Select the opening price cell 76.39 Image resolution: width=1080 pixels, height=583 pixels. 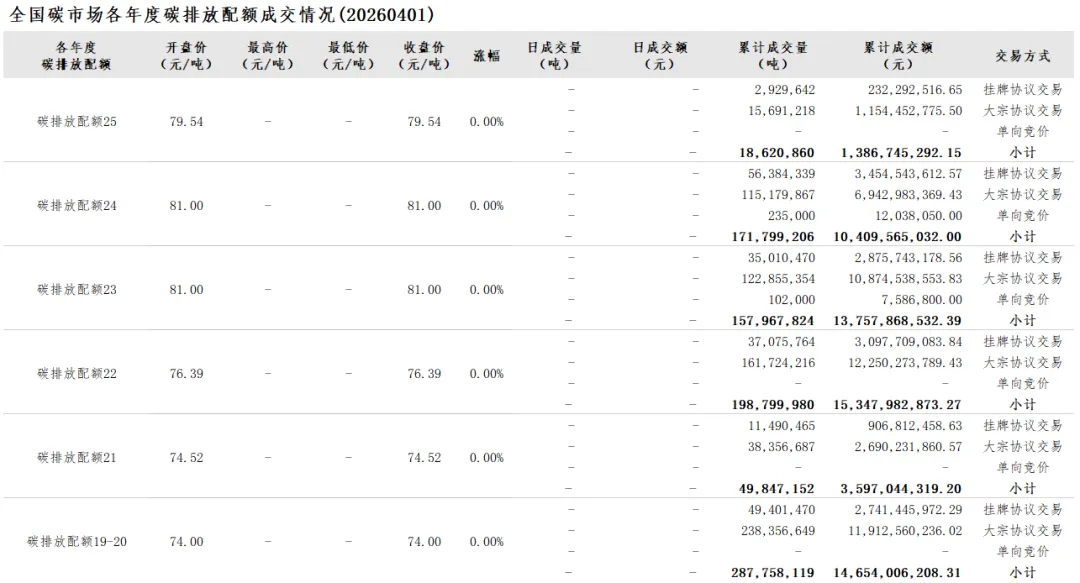186,374
